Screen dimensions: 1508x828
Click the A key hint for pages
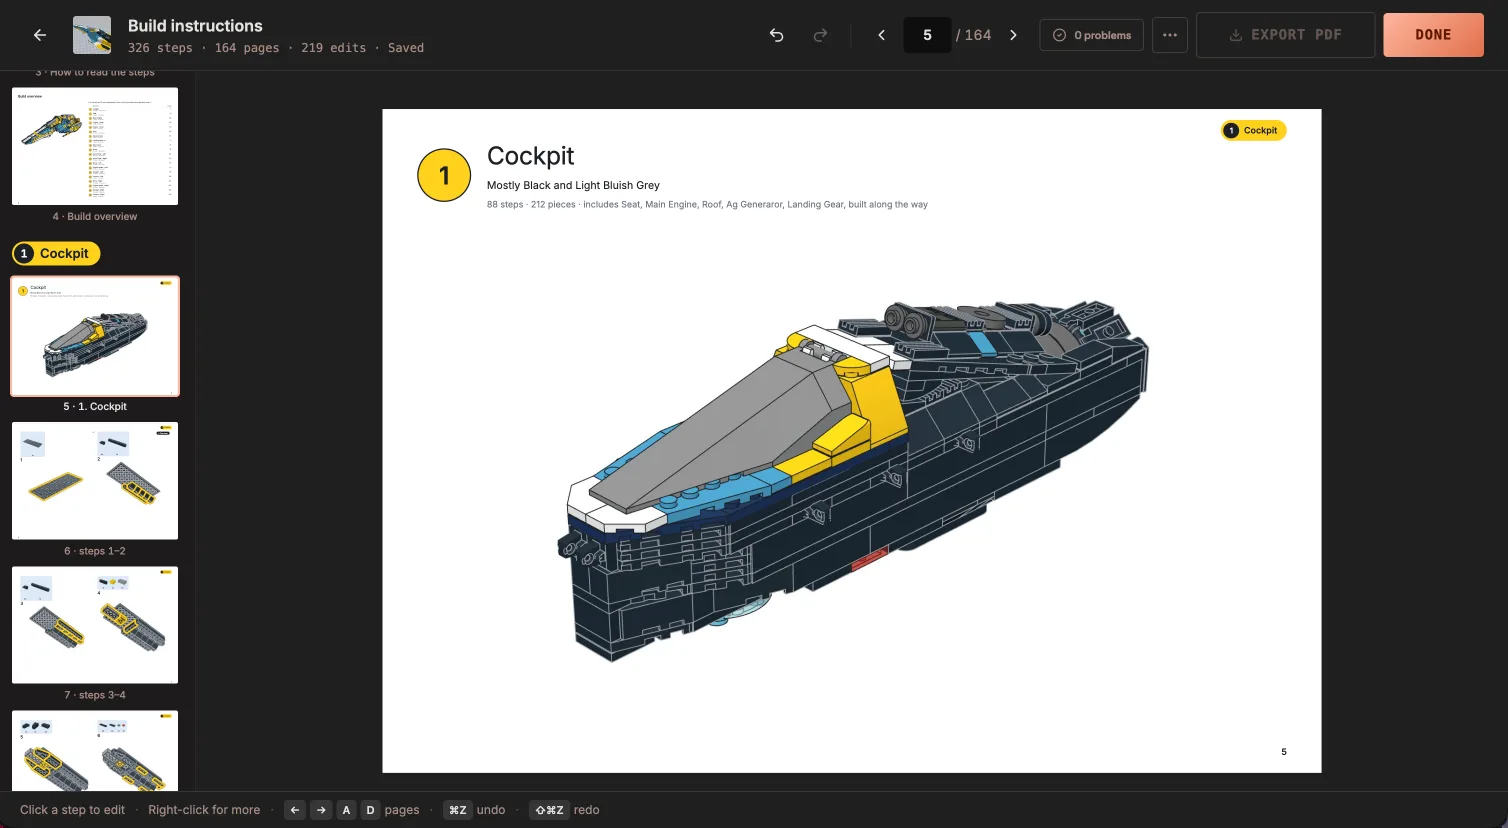(x=346, y=810)
